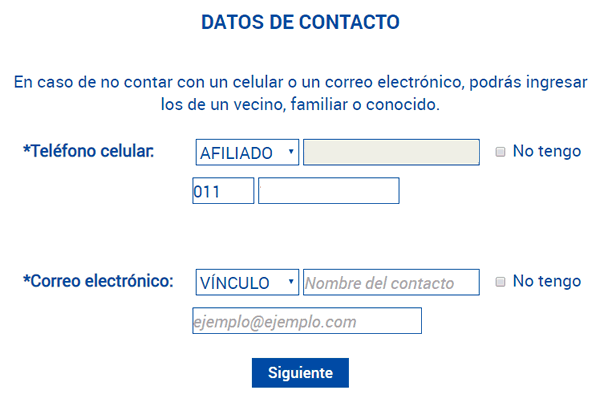
Task: Click the *Teléfono celular label
Action: pos(88,151)
